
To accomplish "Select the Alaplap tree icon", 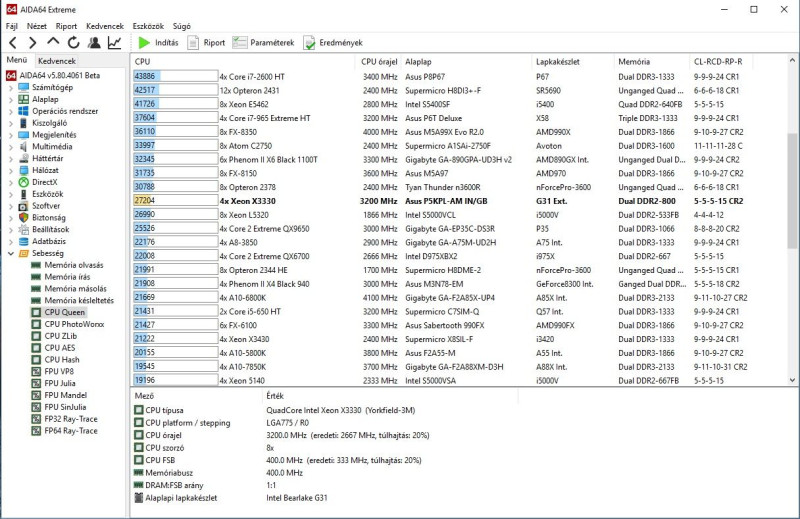I will 23,99.
